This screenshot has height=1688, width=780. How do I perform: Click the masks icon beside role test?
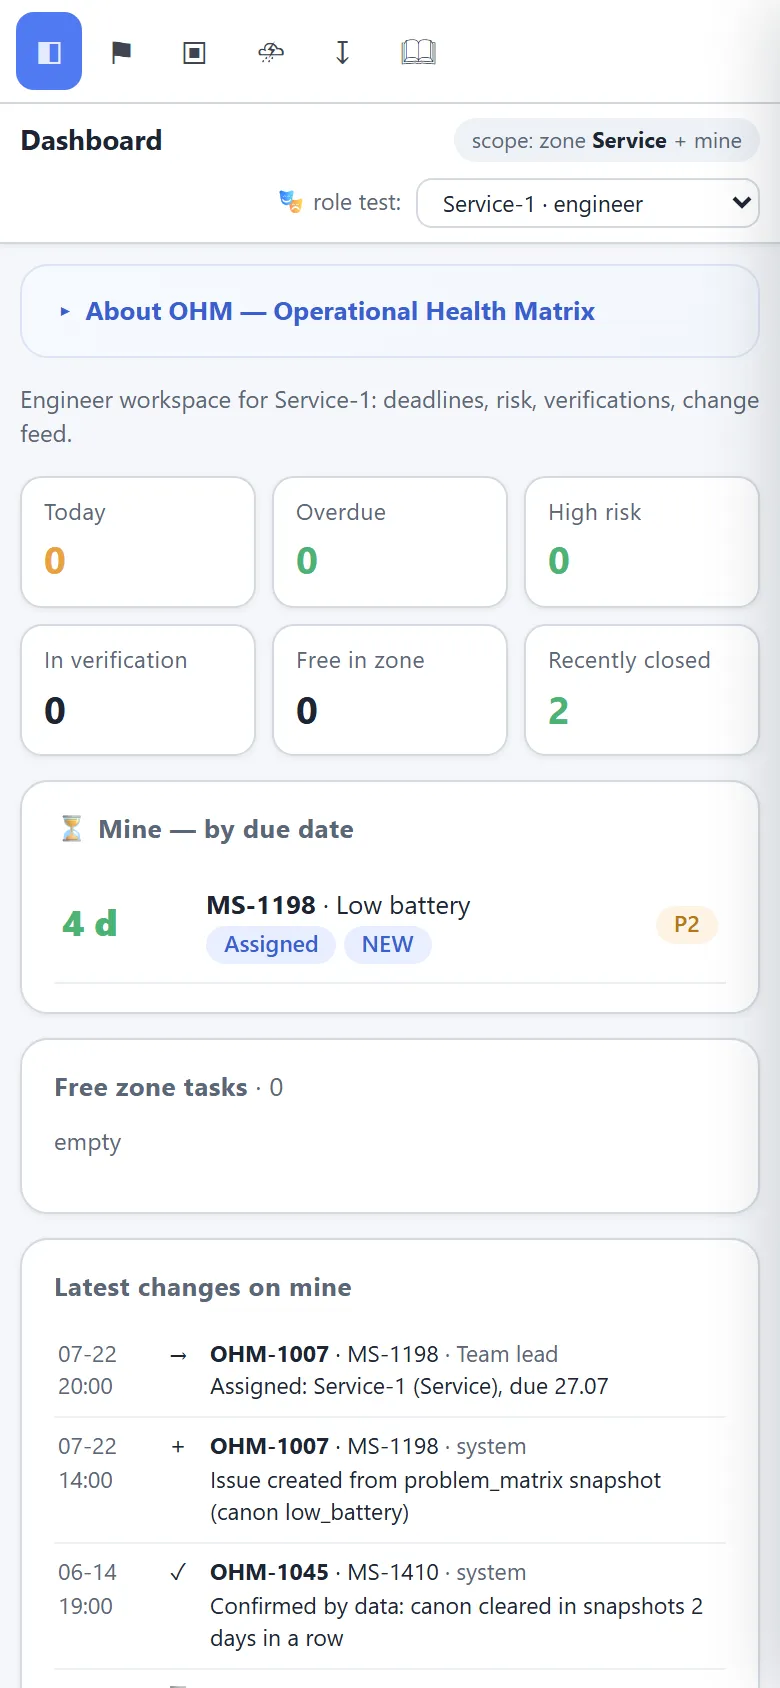290,202
